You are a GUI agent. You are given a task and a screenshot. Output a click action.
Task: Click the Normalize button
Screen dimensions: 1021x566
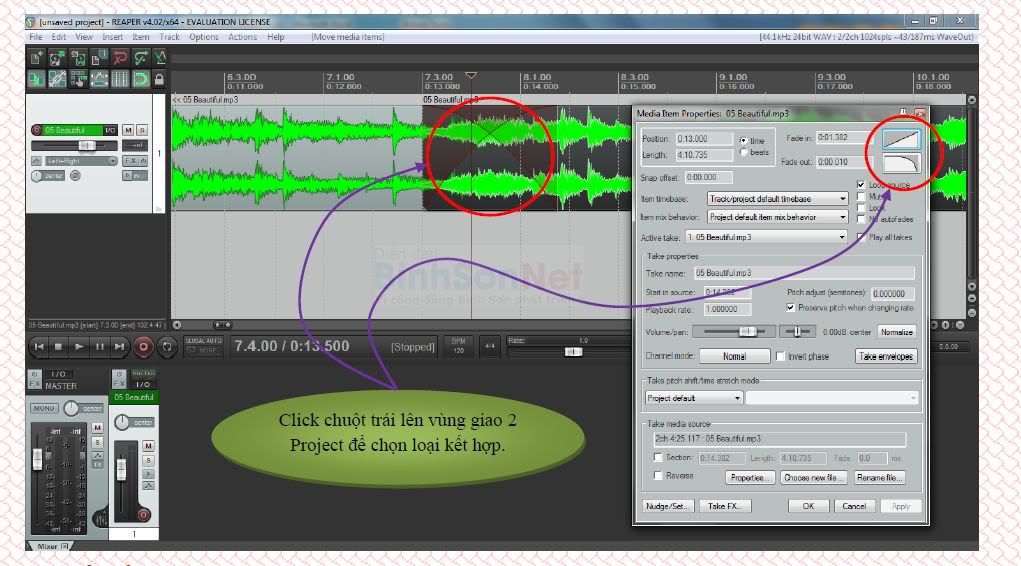pos(896,332)
